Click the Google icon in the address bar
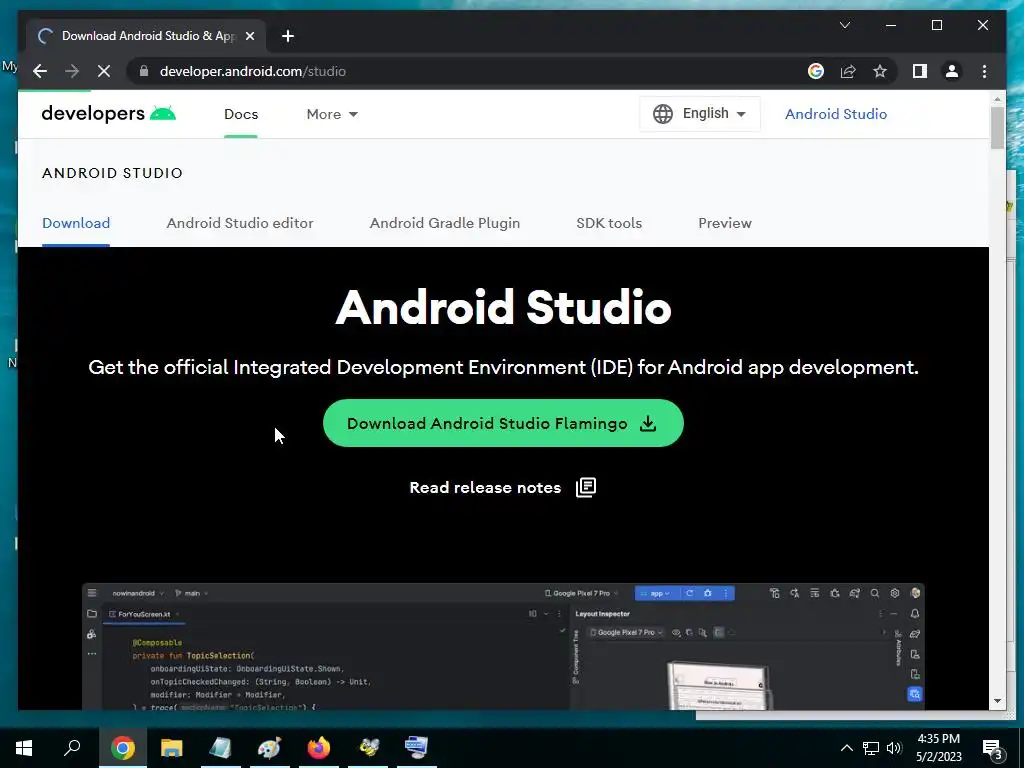This screenshot has height=768, width=1024. (x=816, y=71)
